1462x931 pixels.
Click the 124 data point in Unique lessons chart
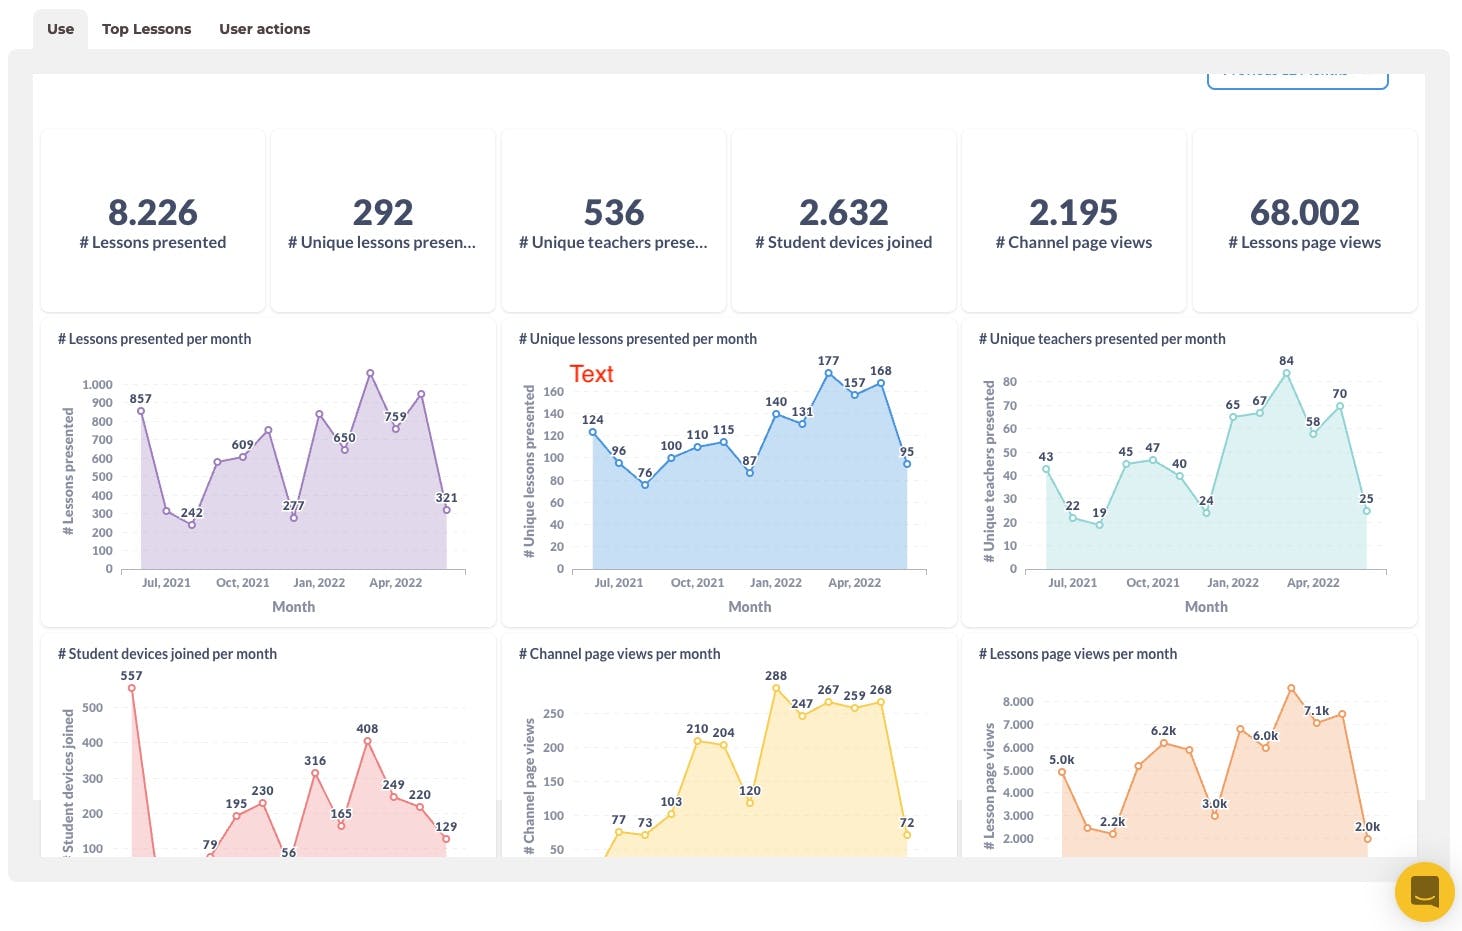pyautogui.click(x=593, y=432)
